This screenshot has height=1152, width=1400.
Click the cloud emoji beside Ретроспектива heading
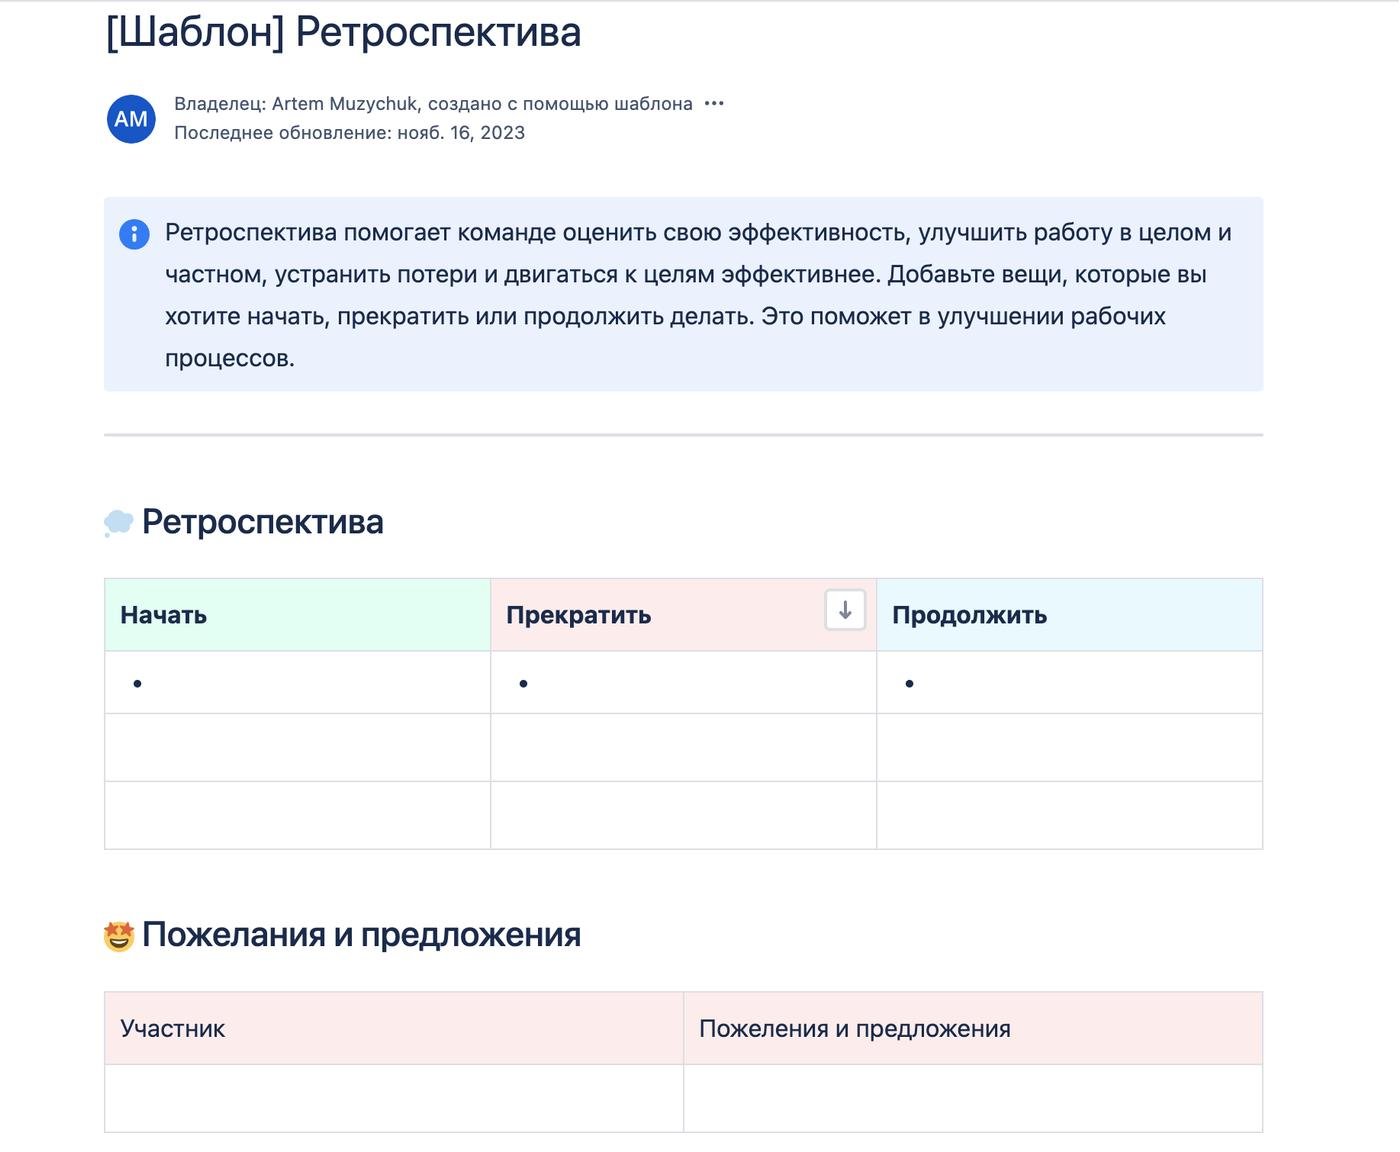[119, 522]
